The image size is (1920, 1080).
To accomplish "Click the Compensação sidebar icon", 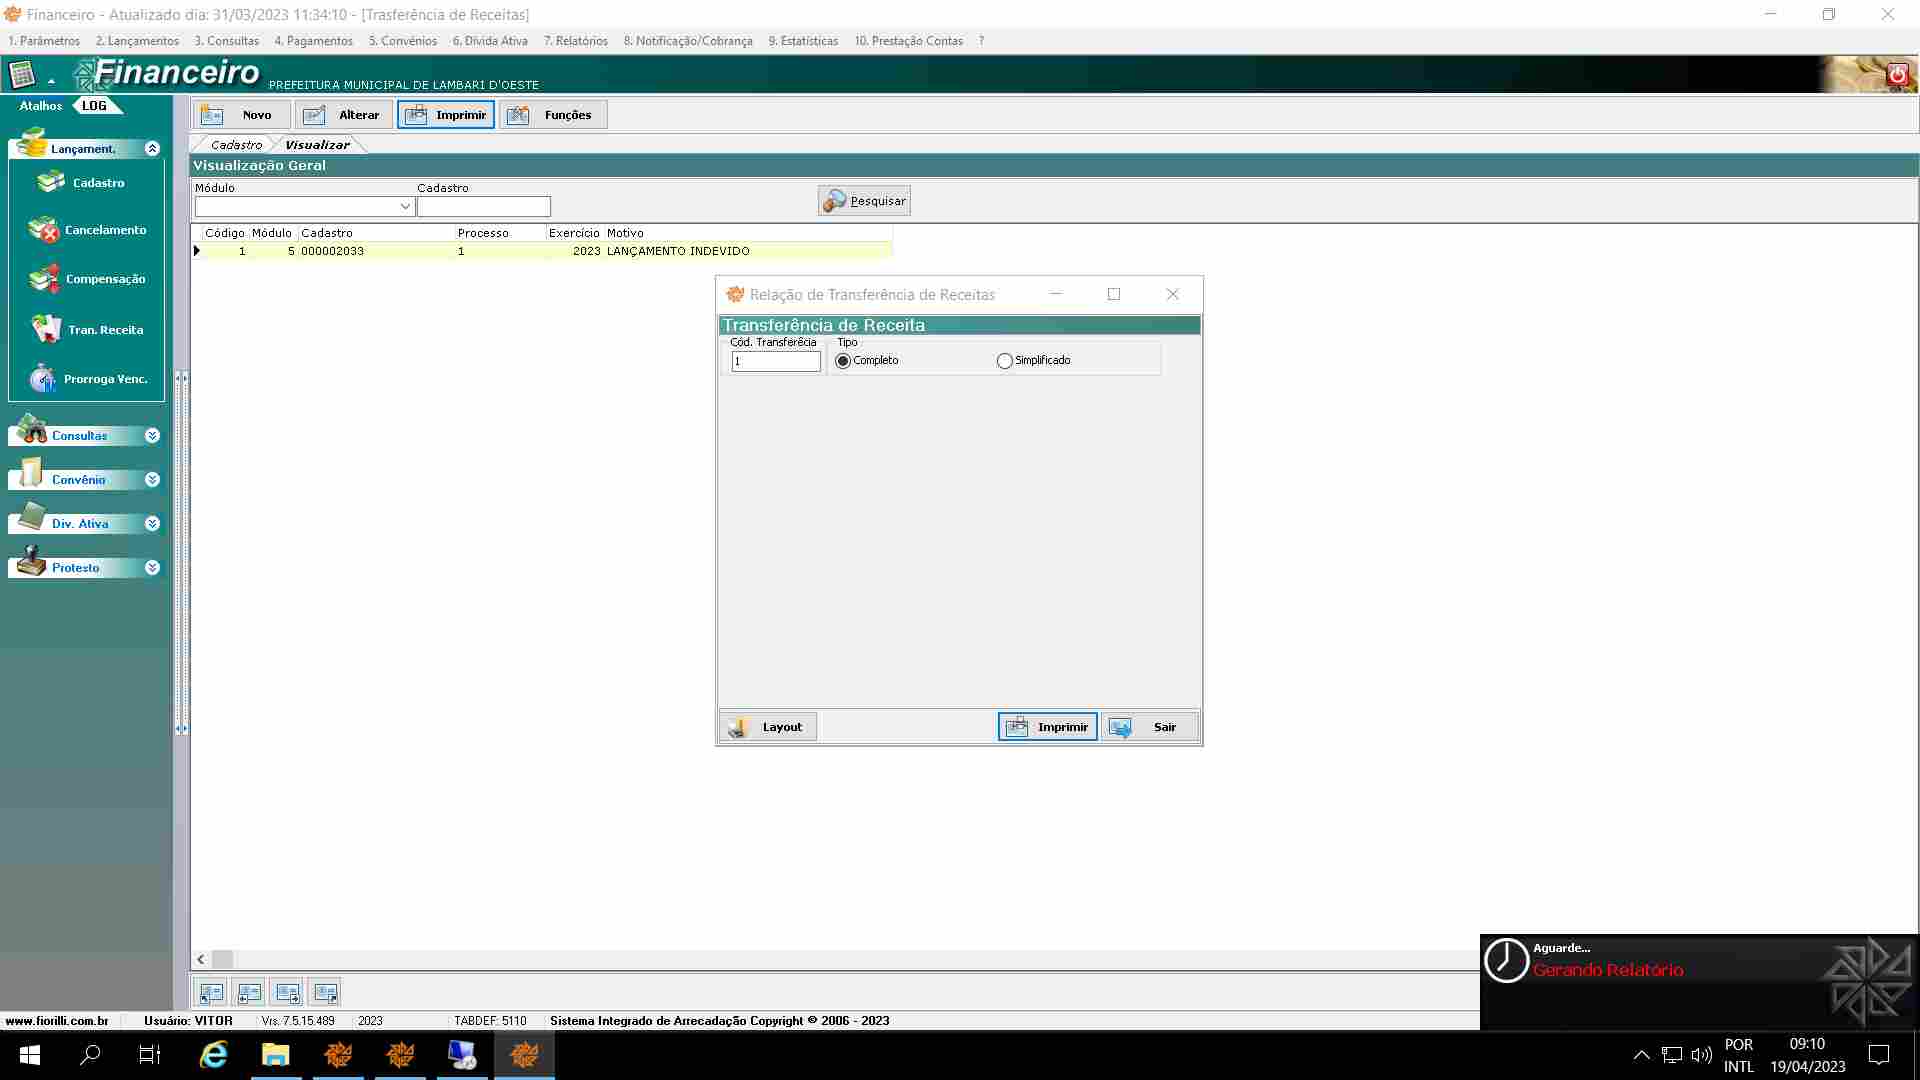I will tap(44, 279).
